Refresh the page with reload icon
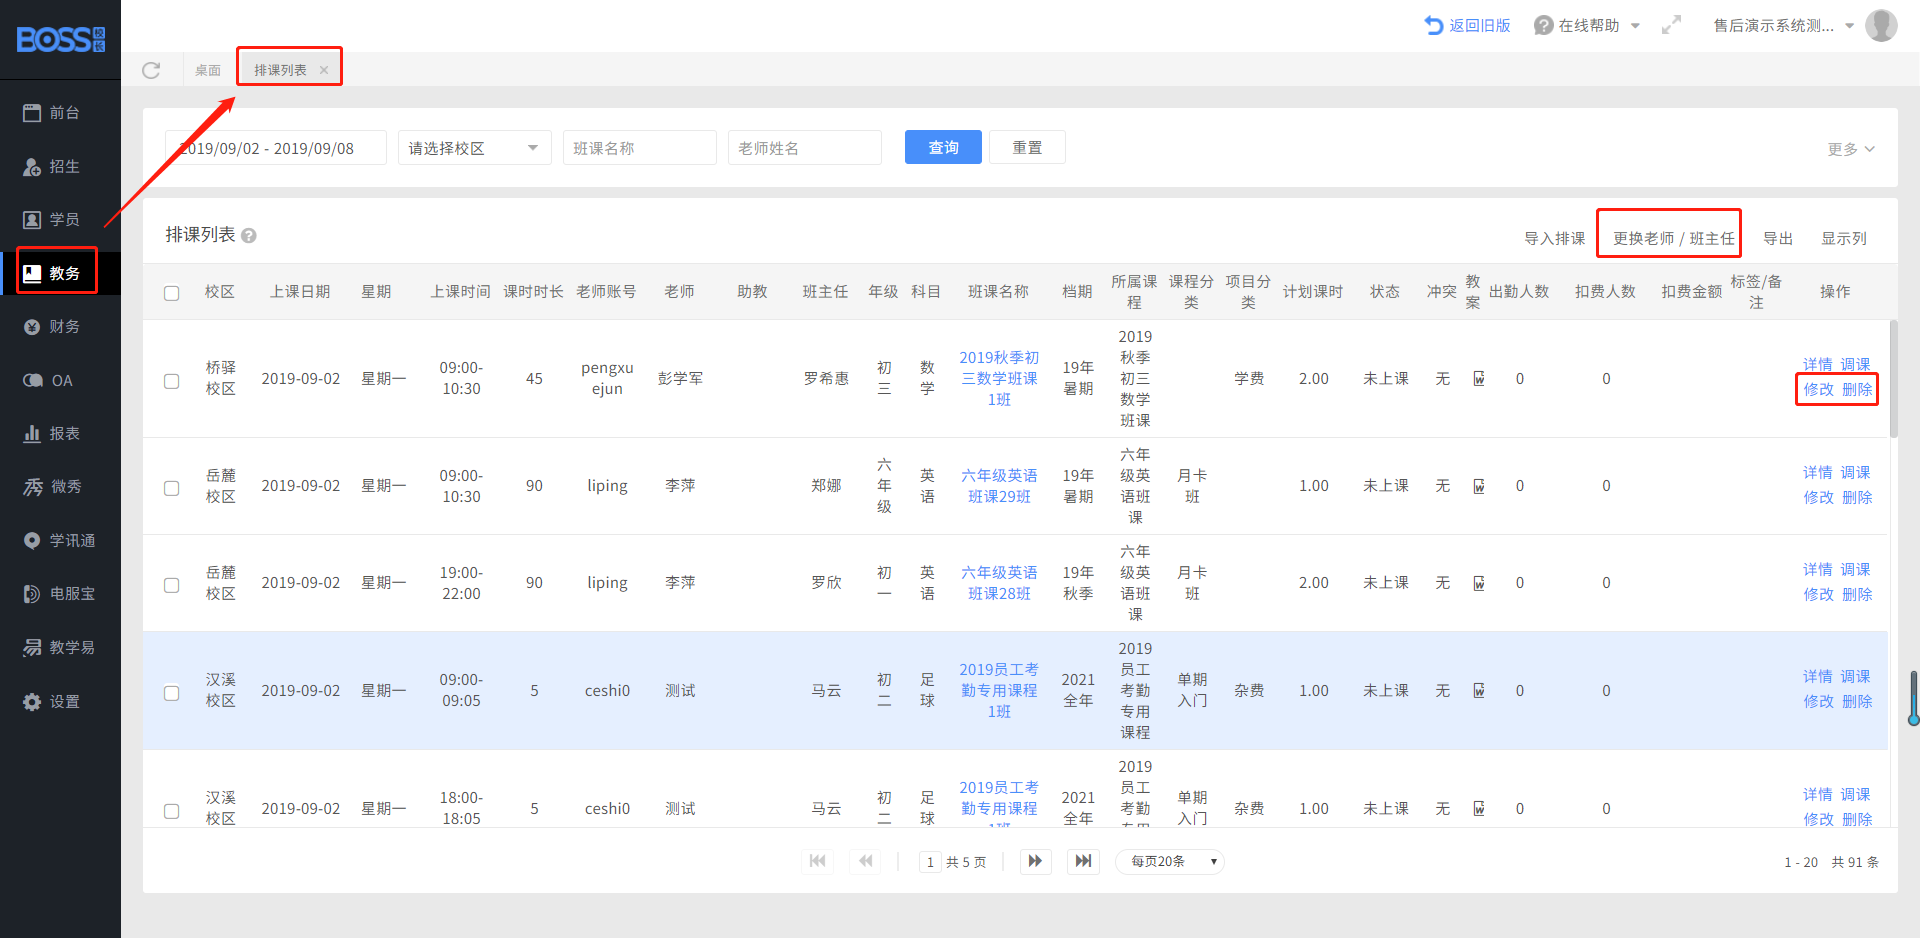The image size is (1920, 938). 151,70
